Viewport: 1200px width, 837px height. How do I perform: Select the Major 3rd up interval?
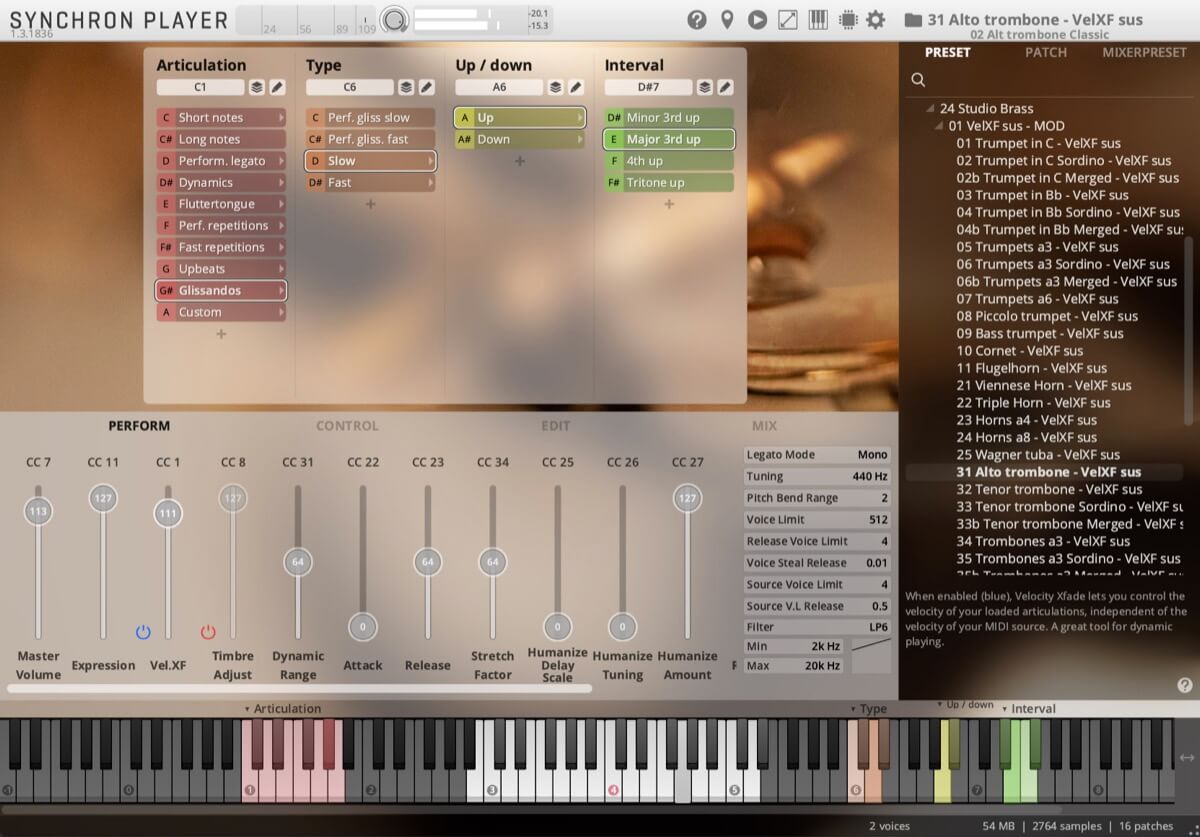point(668,139)
